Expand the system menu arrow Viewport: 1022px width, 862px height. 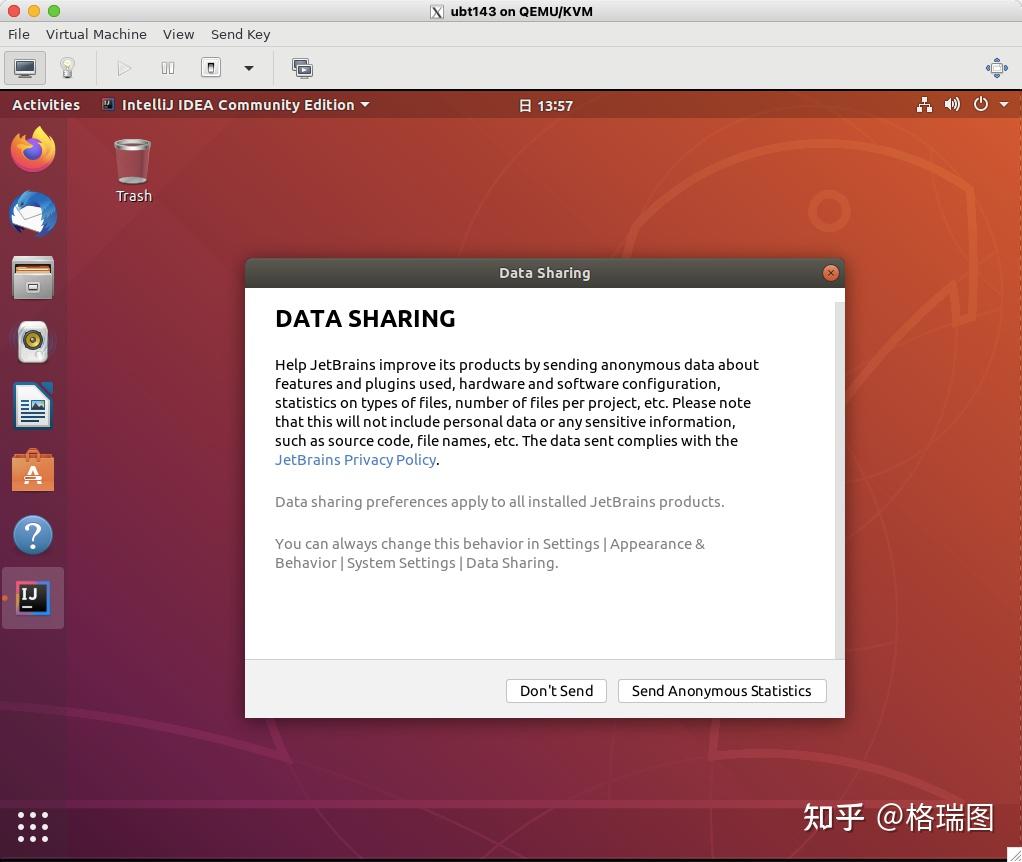(1004, 105)
